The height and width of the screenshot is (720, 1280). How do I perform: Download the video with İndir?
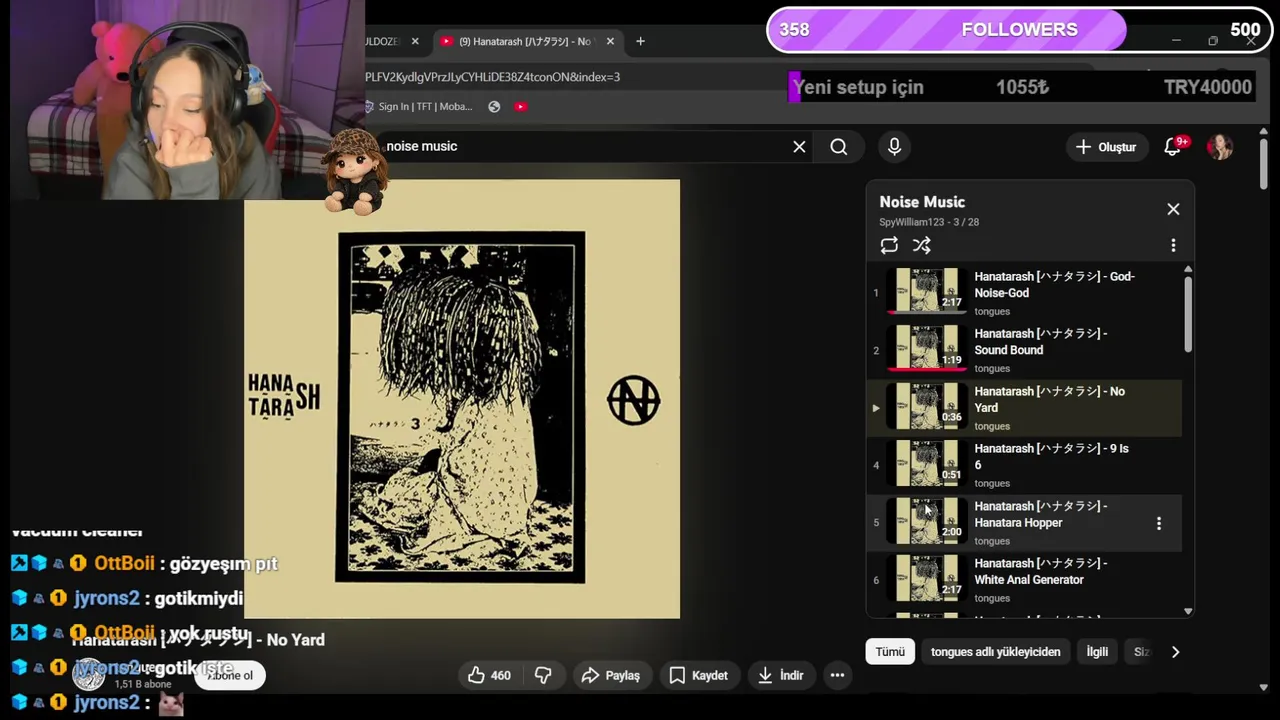[x=780, y=675]
